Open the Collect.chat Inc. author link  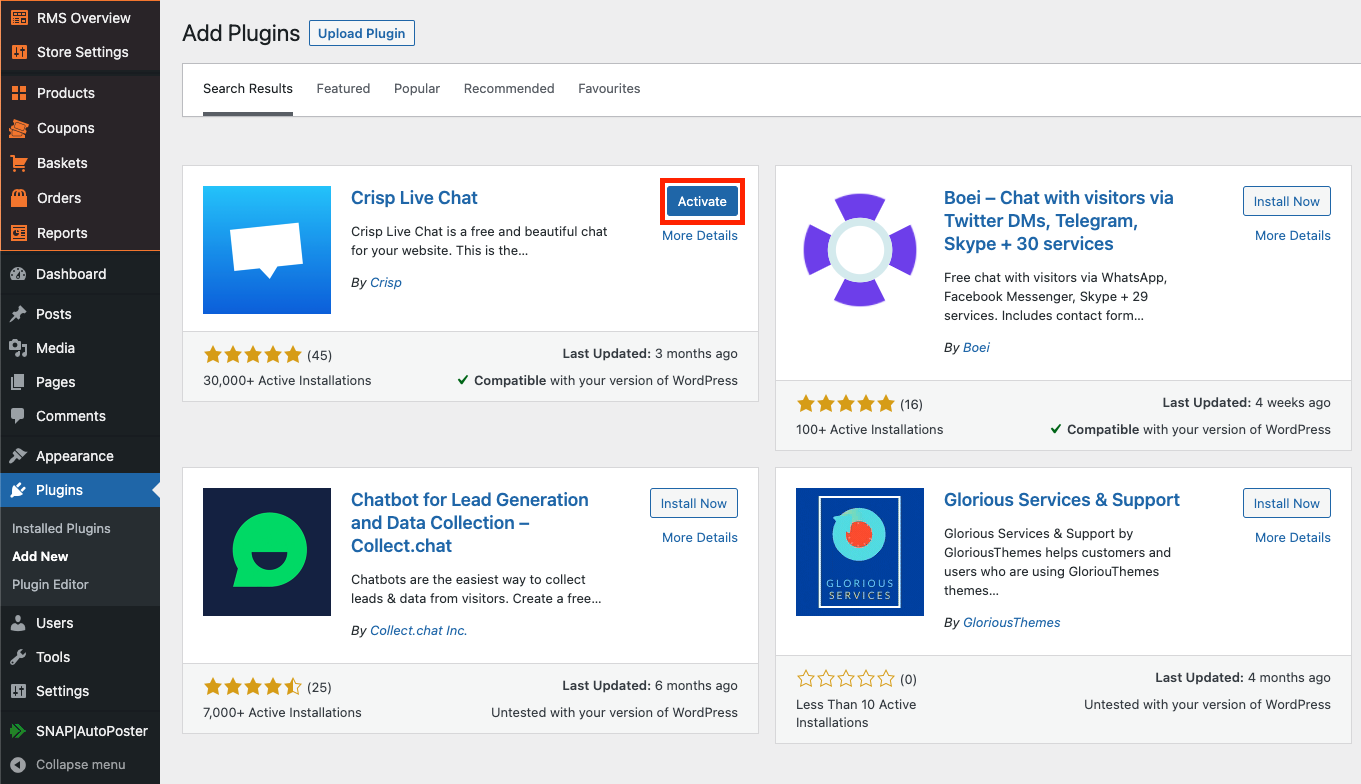click(419, 631)
